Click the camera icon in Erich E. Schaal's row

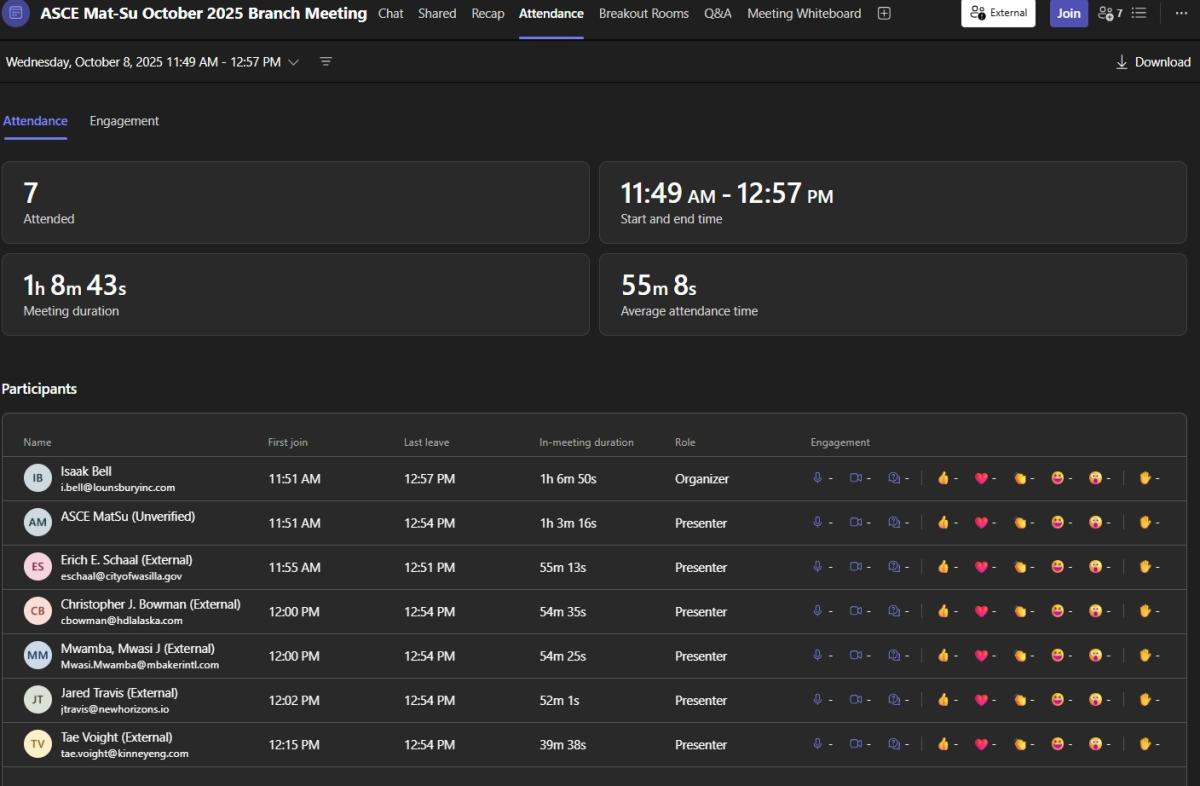(x=855, y=567)
